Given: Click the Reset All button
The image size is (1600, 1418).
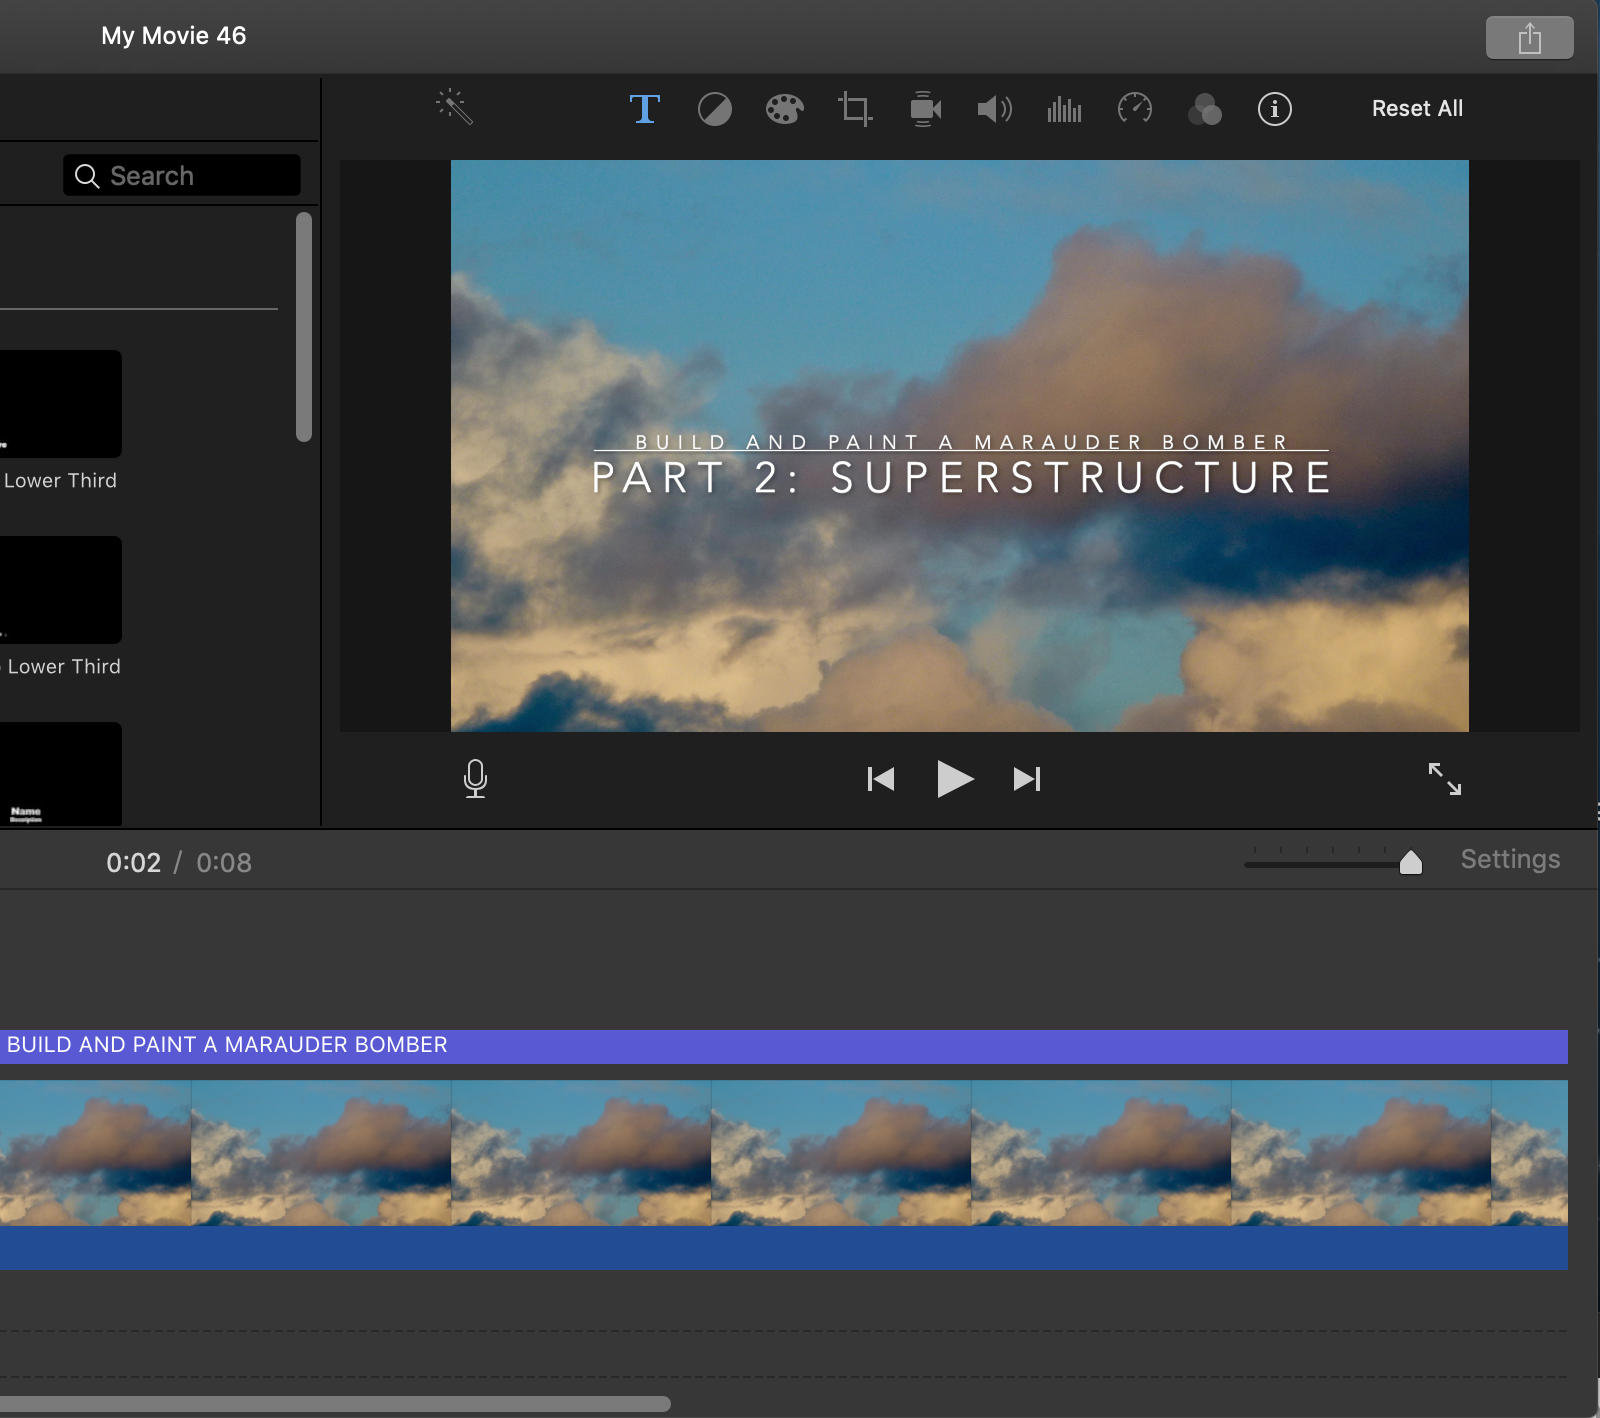Looking at the screenshot, I should click(1417, 109).
